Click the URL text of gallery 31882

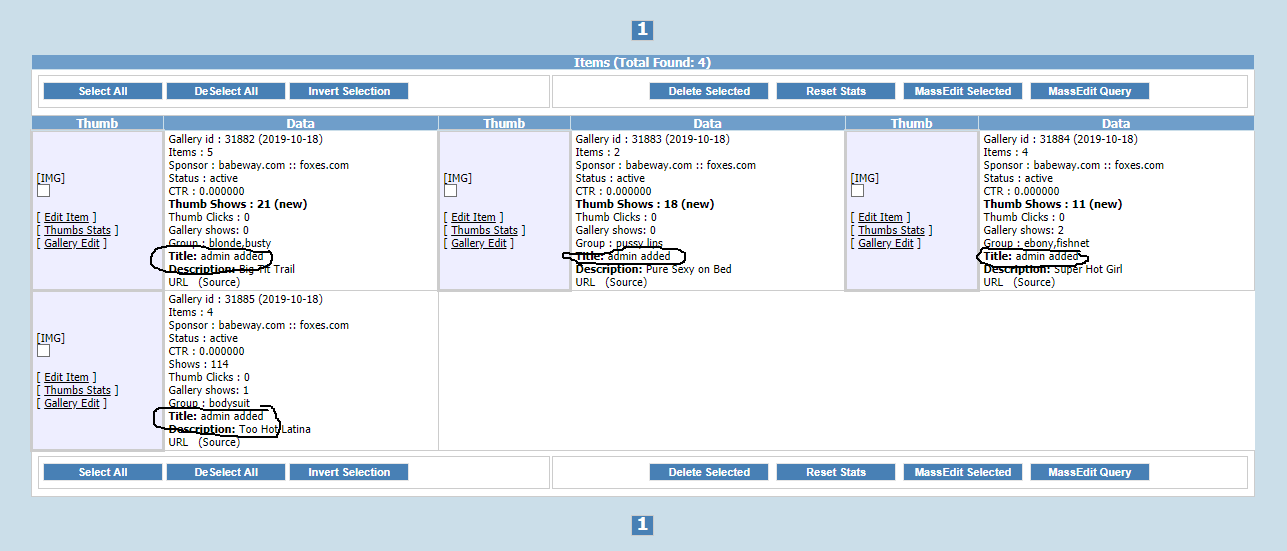pyautogui.click(x=178, y=282)
